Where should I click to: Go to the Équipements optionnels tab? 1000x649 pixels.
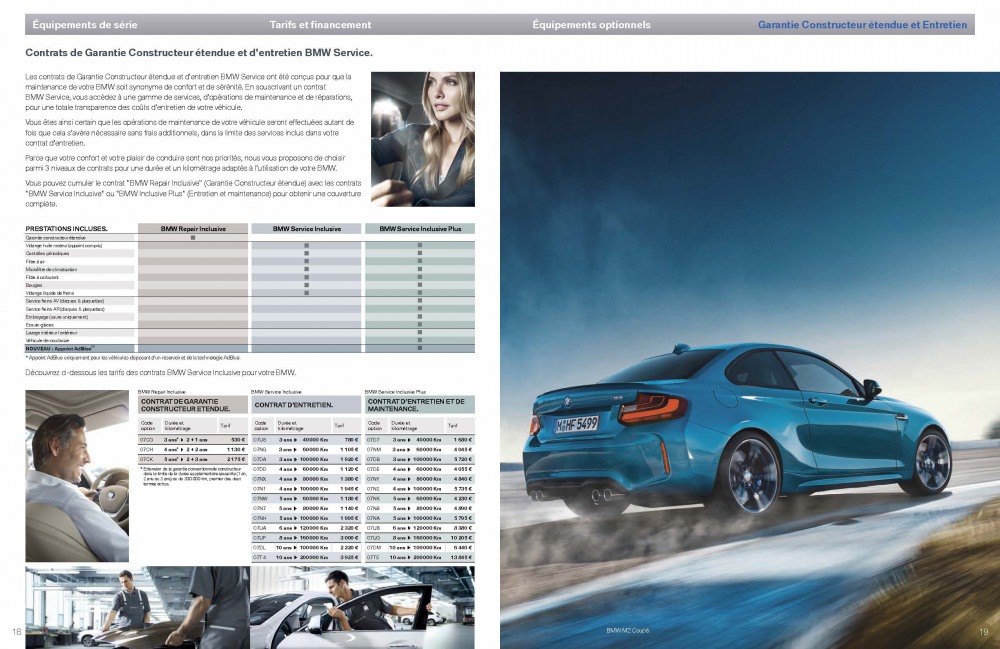pos(591,25)
